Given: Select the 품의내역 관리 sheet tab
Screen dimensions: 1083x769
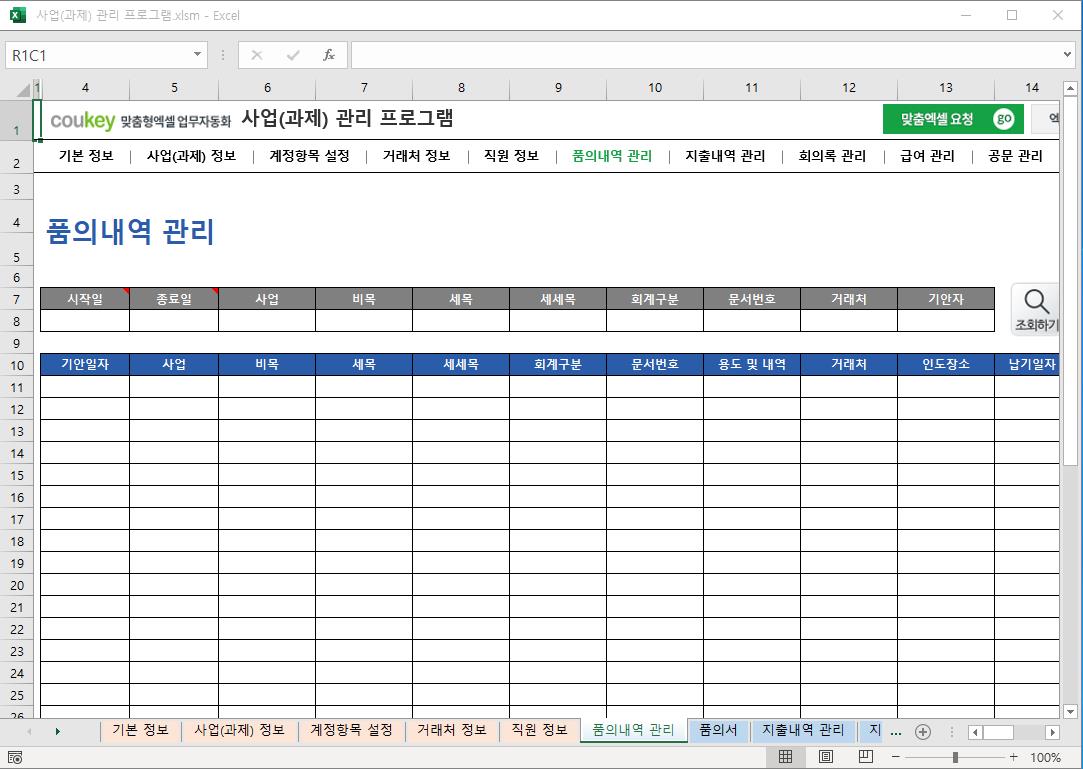Looking at the screenshot, I should (633, 730).
